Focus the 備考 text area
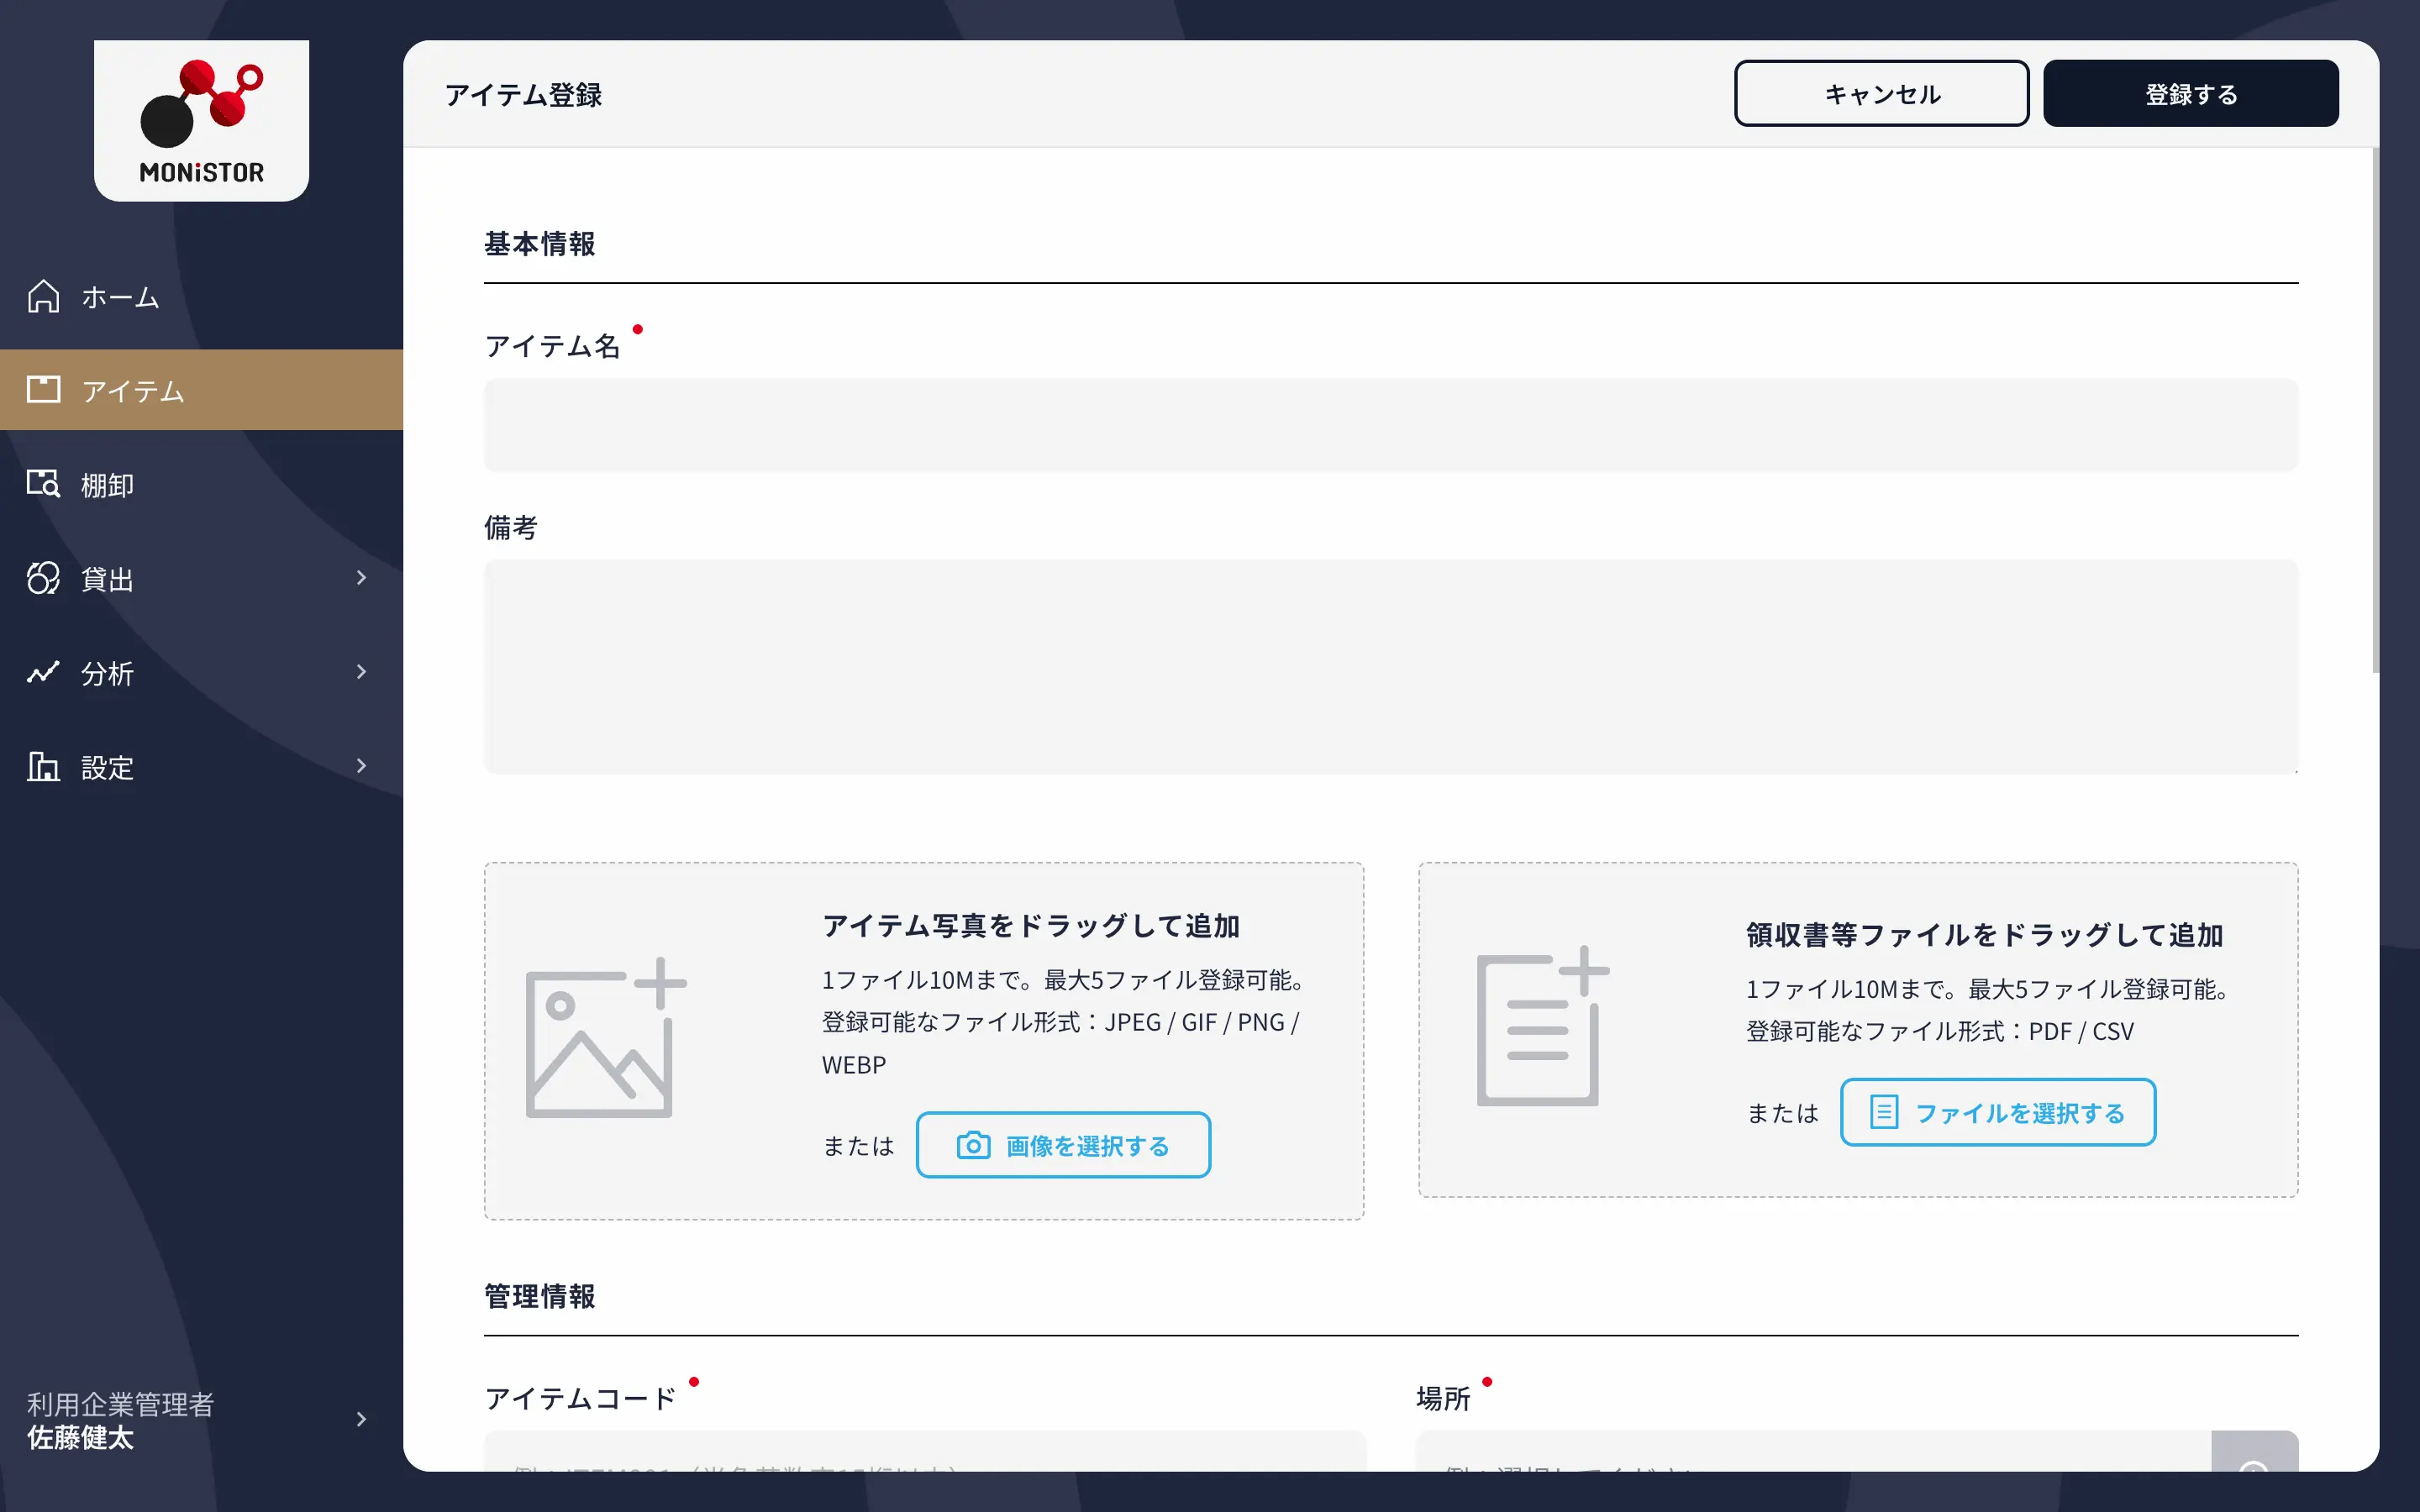2420x1512 pixels. pyautogui.click(x=1391, y=666)
